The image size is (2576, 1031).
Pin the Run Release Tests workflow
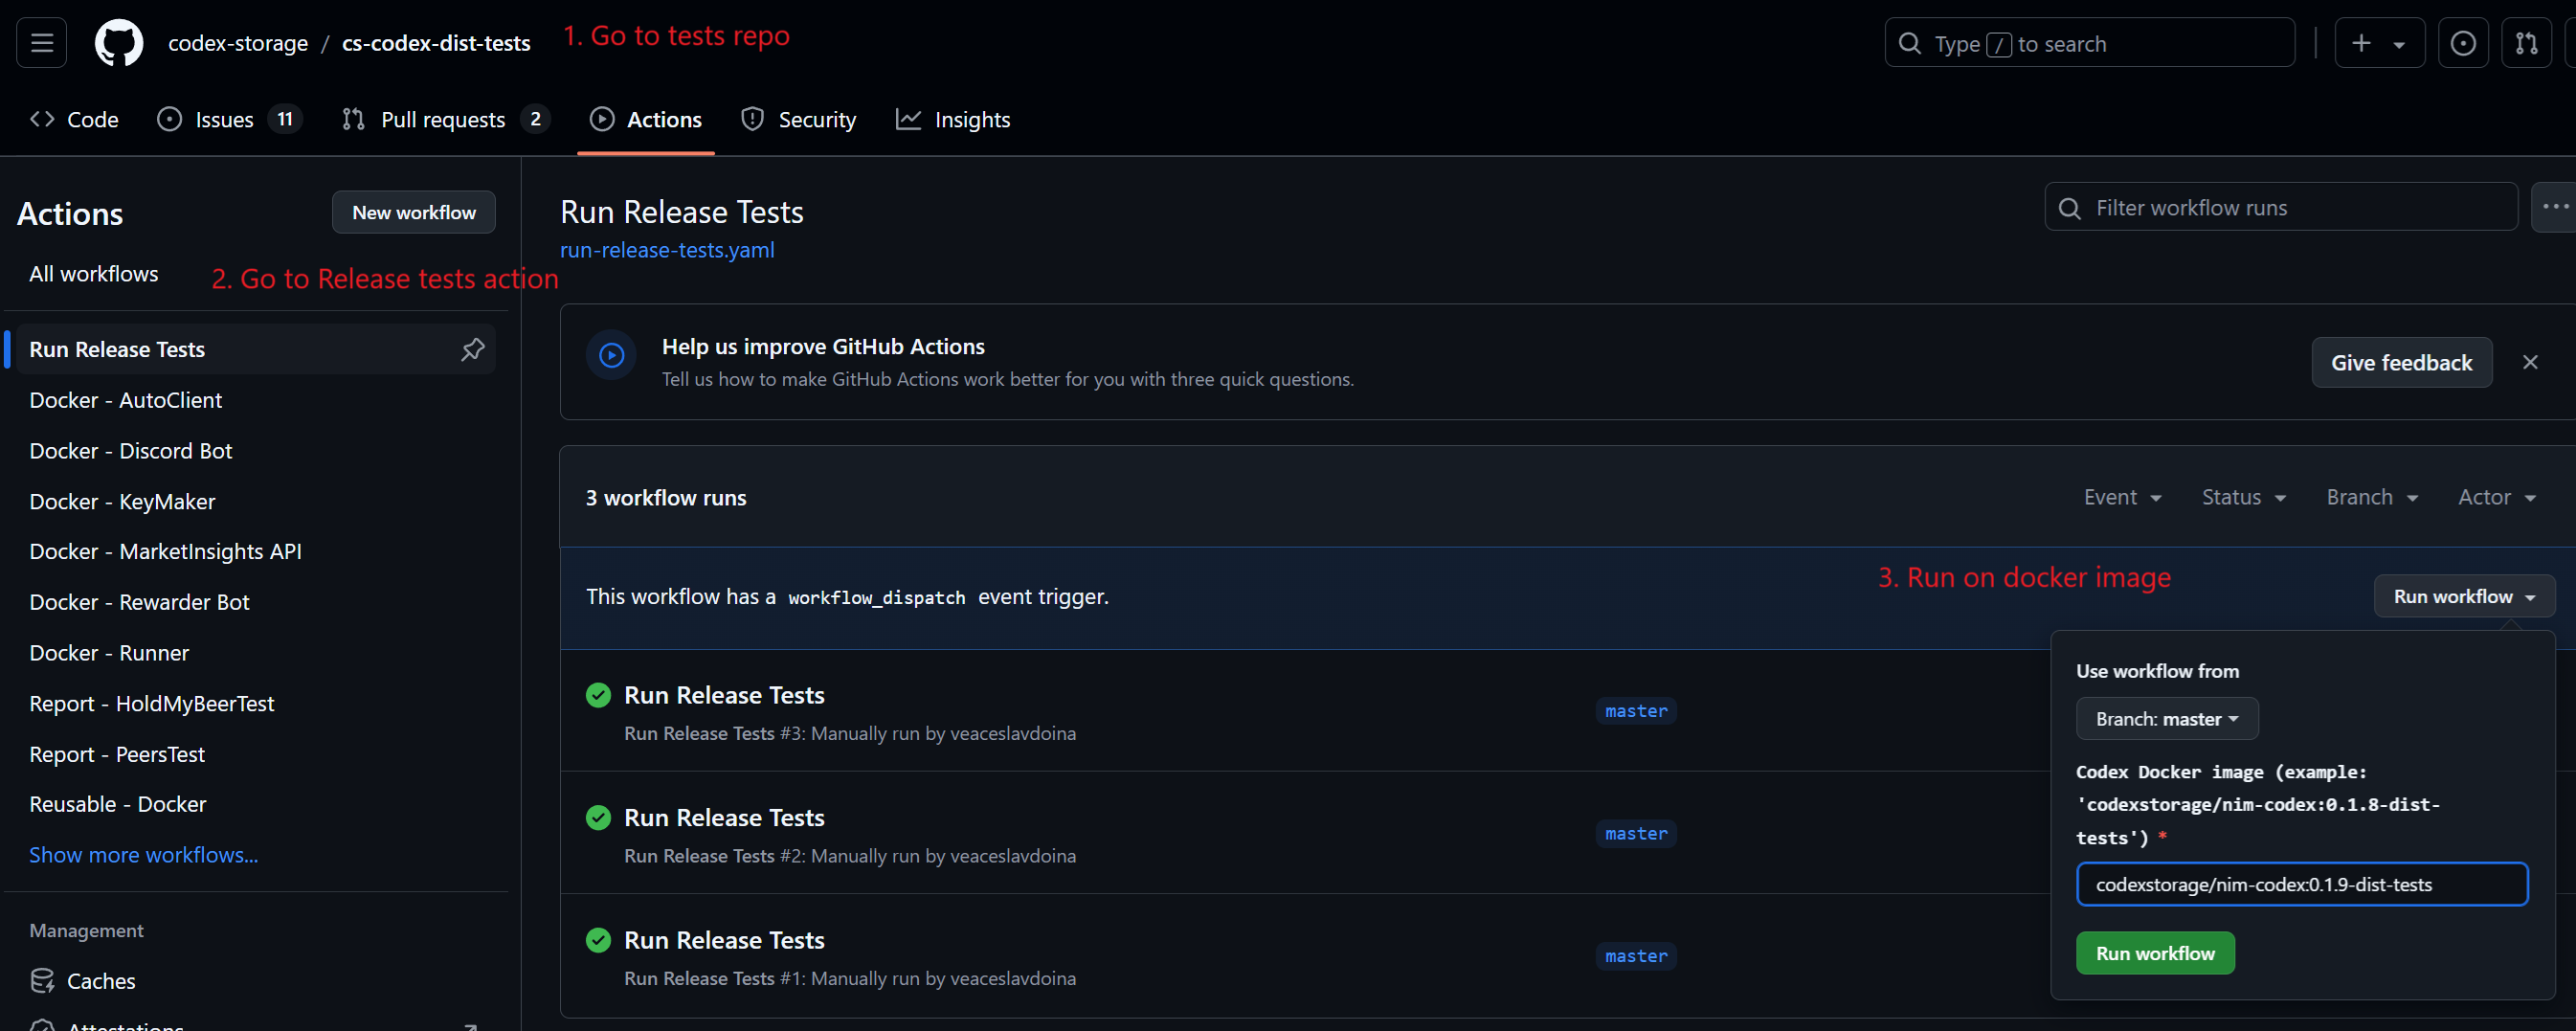click(x=472, y=349)
